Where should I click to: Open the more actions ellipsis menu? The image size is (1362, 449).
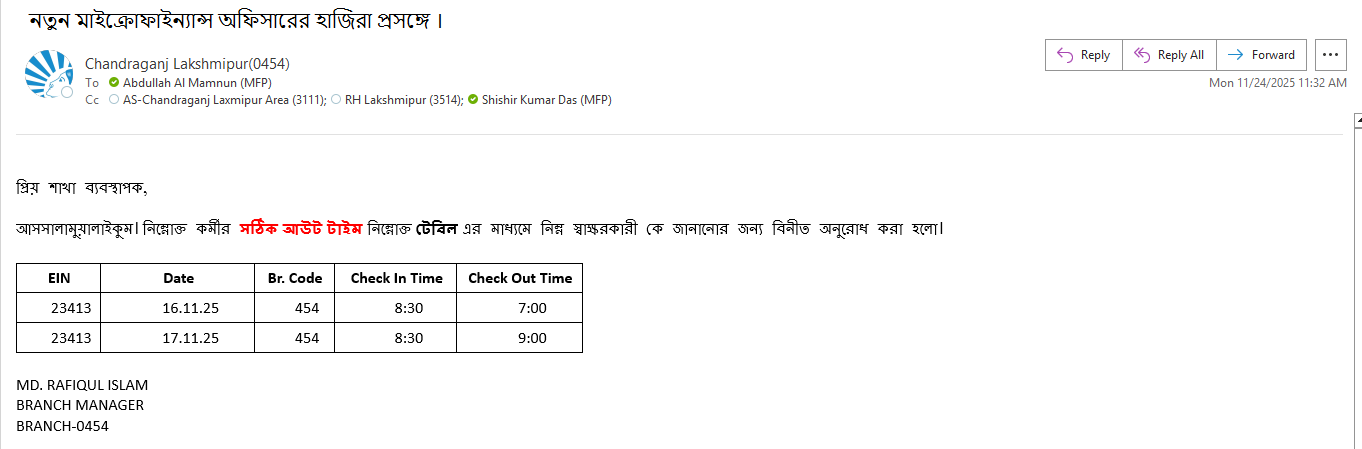(1330, 55)
